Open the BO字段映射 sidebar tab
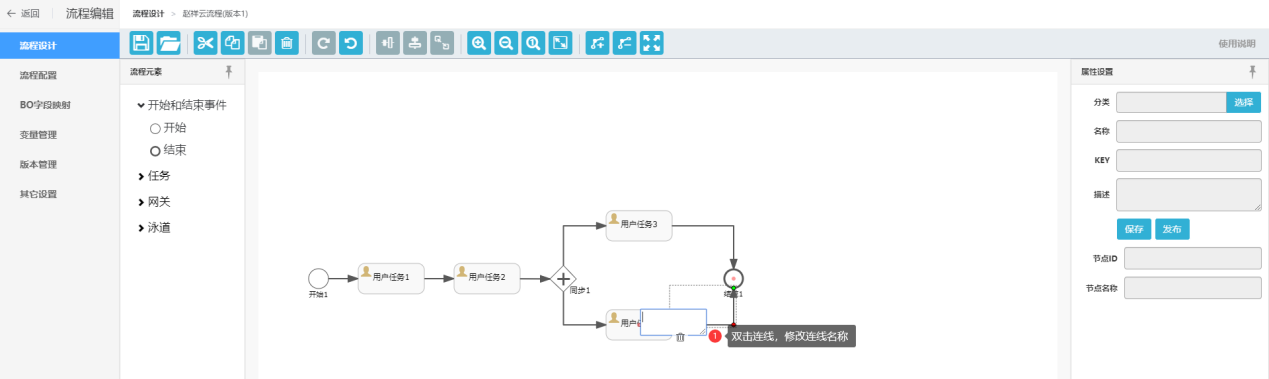This screenshot has width=1269, height=379. point(60,105)
